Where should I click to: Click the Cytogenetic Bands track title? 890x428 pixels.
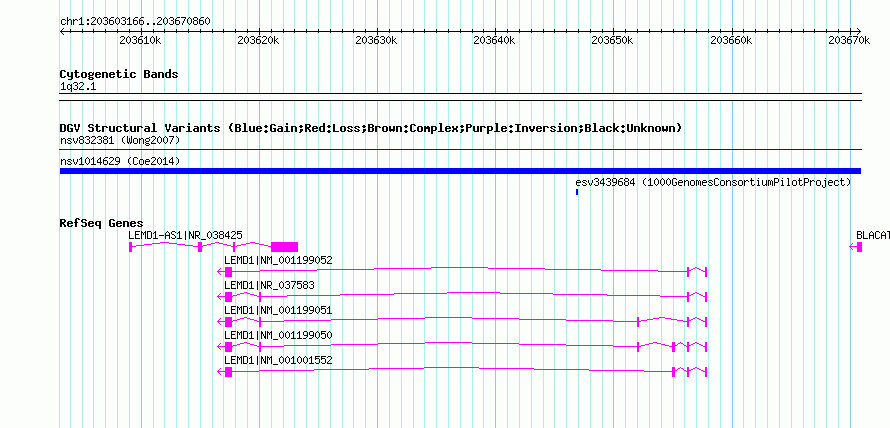(x=119, y=74)
